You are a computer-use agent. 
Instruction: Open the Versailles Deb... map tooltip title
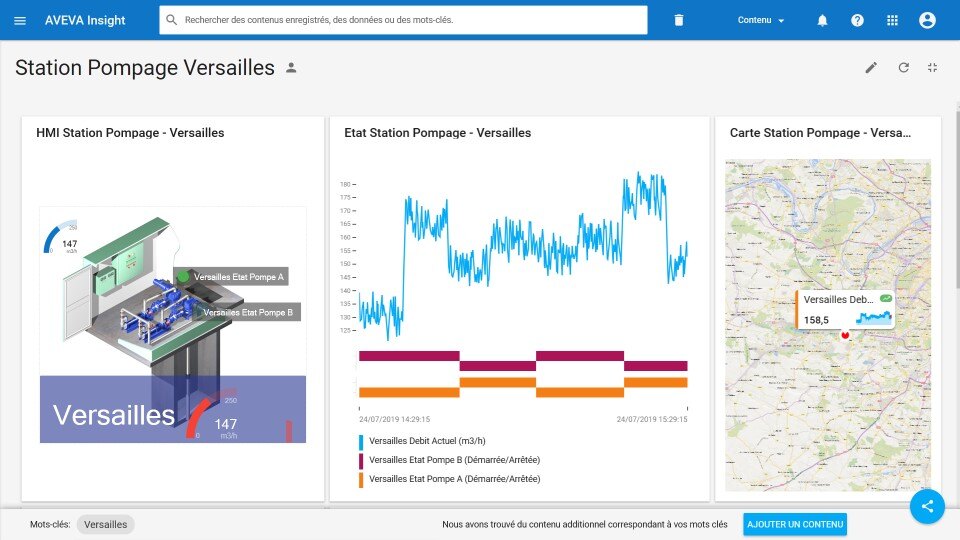coord(838,299)
